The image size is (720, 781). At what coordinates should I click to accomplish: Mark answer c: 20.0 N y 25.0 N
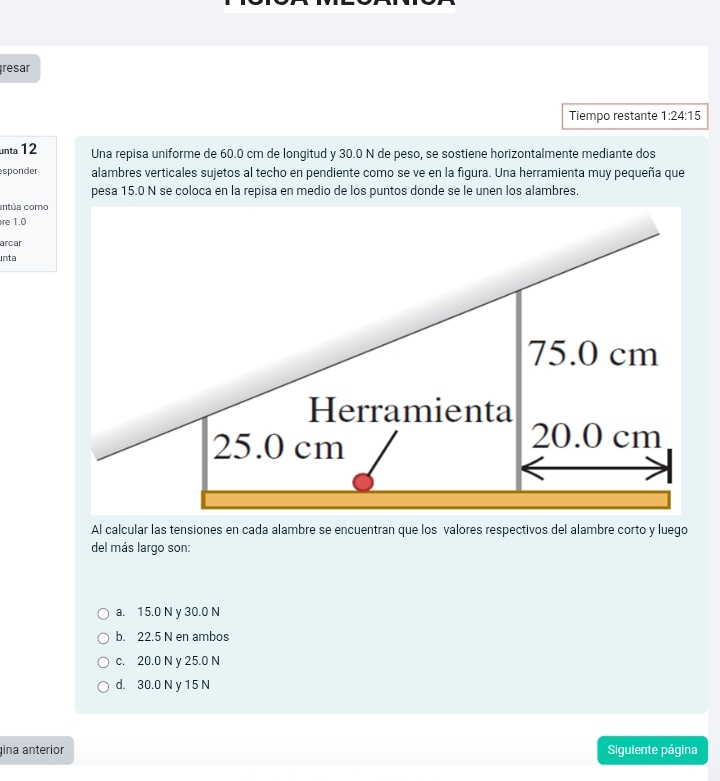103,661
